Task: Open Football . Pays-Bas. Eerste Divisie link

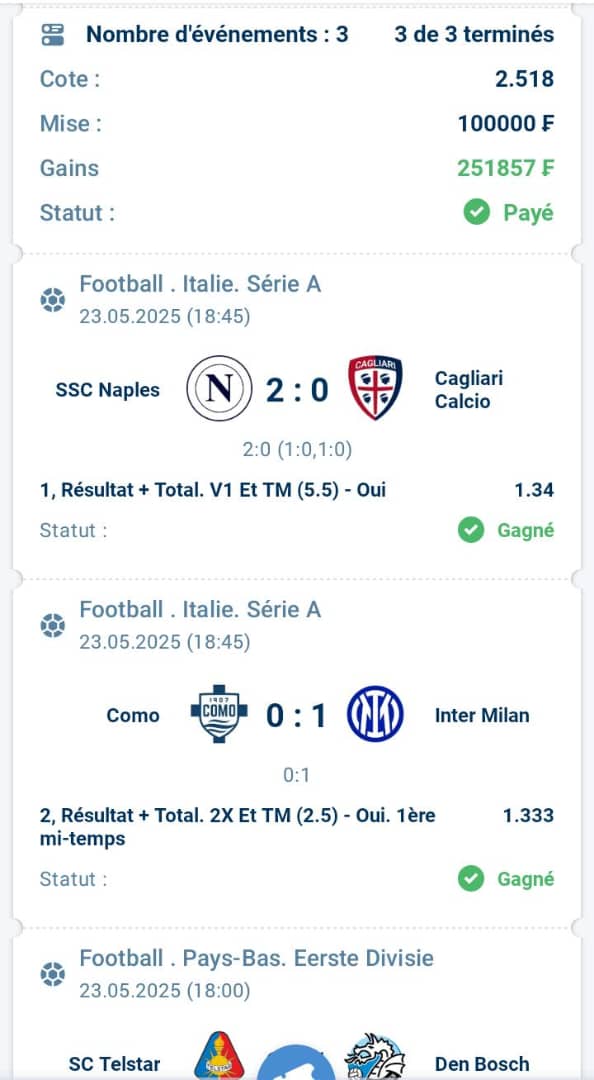Action: [256, 958]
